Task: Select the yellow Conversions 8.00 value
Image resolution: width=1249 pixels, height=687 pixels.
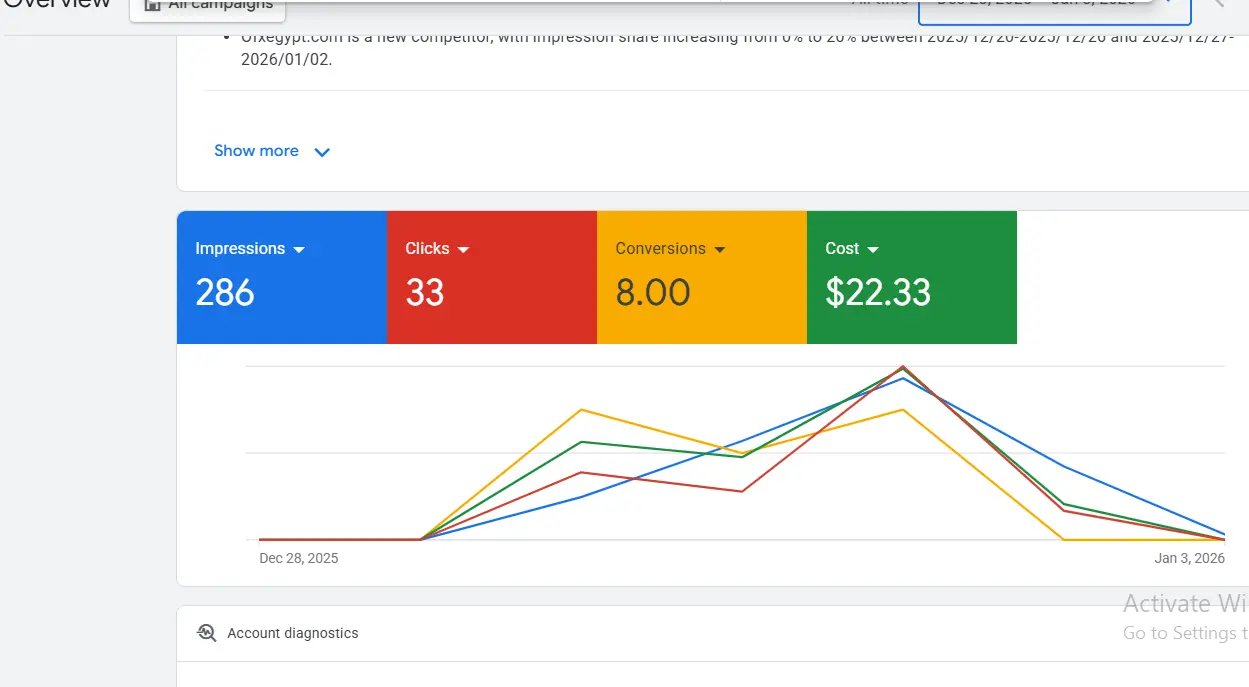Action: pyautogui.click(x=652, y=293)
